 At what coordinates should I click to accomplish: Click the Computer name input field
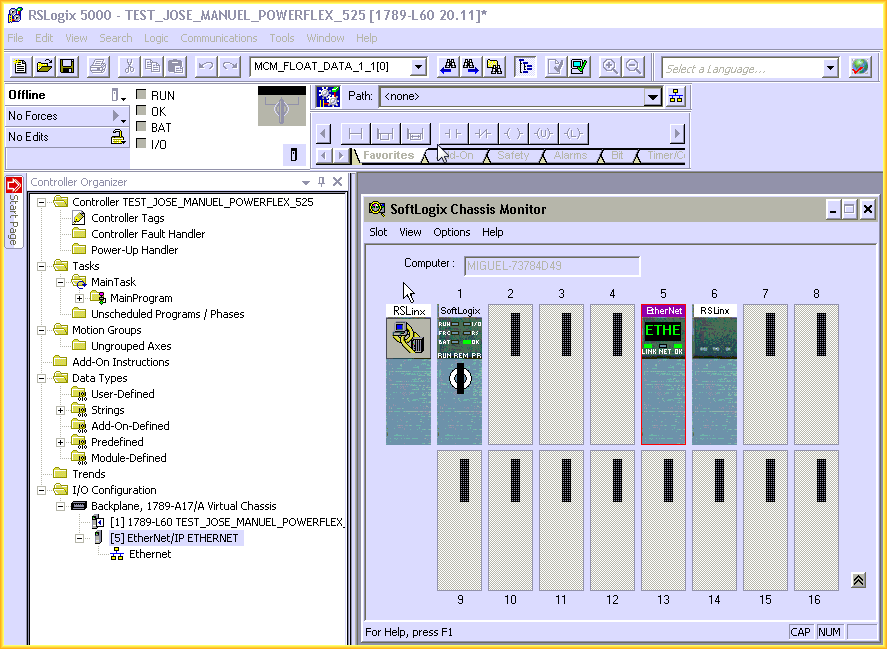coord(550,266)
